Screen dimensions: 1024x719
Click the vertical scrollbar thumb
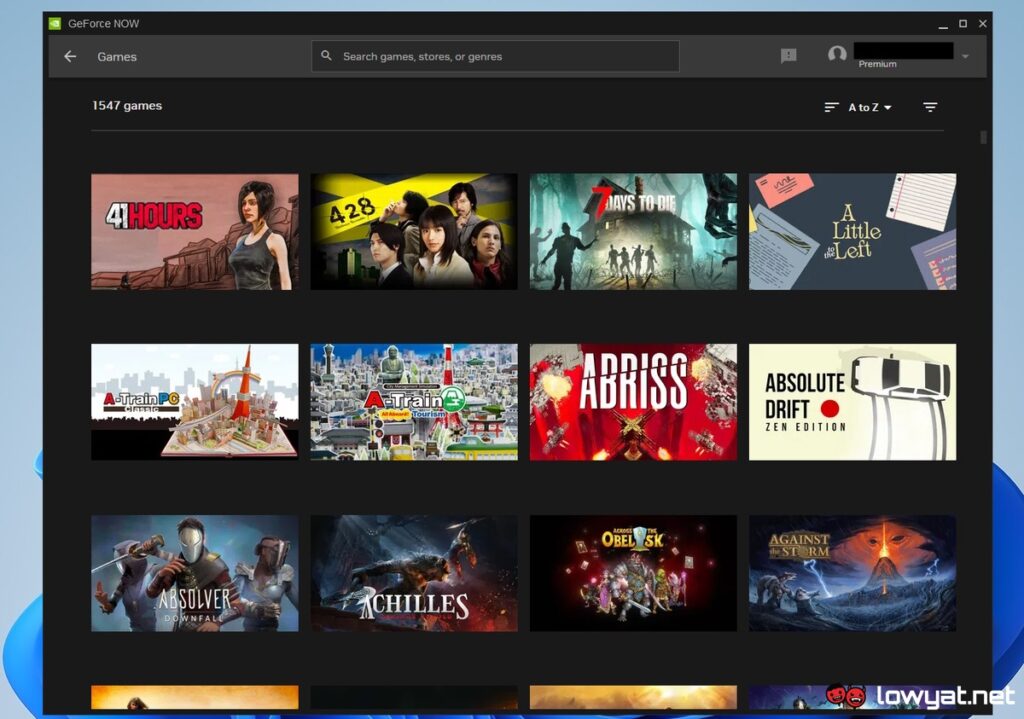pos(983,137)
